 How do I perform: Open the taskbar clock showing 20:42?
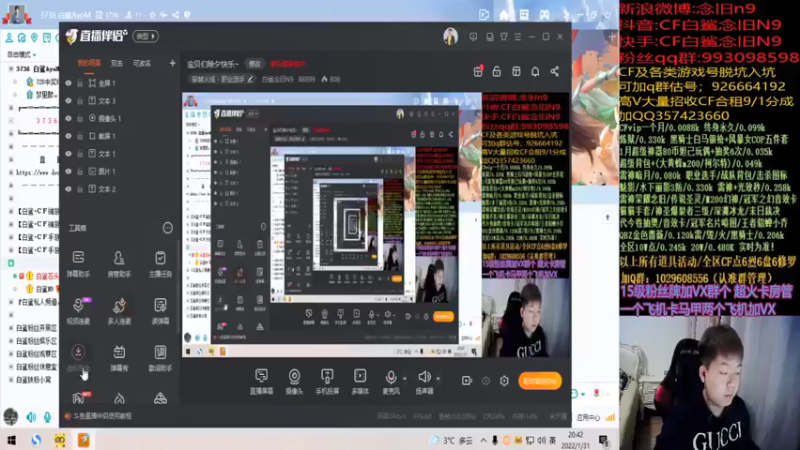[575, 440]
